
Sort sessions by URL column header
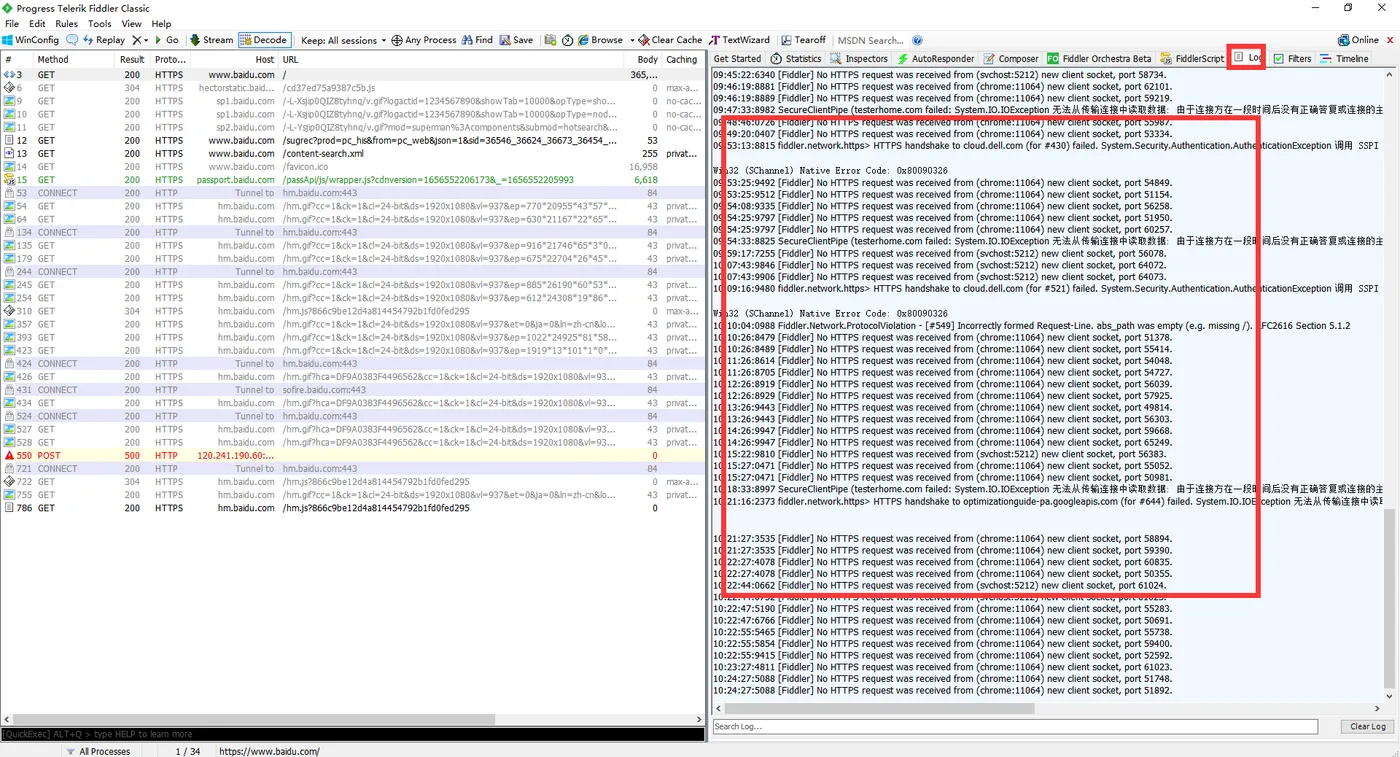coord(453,60)
